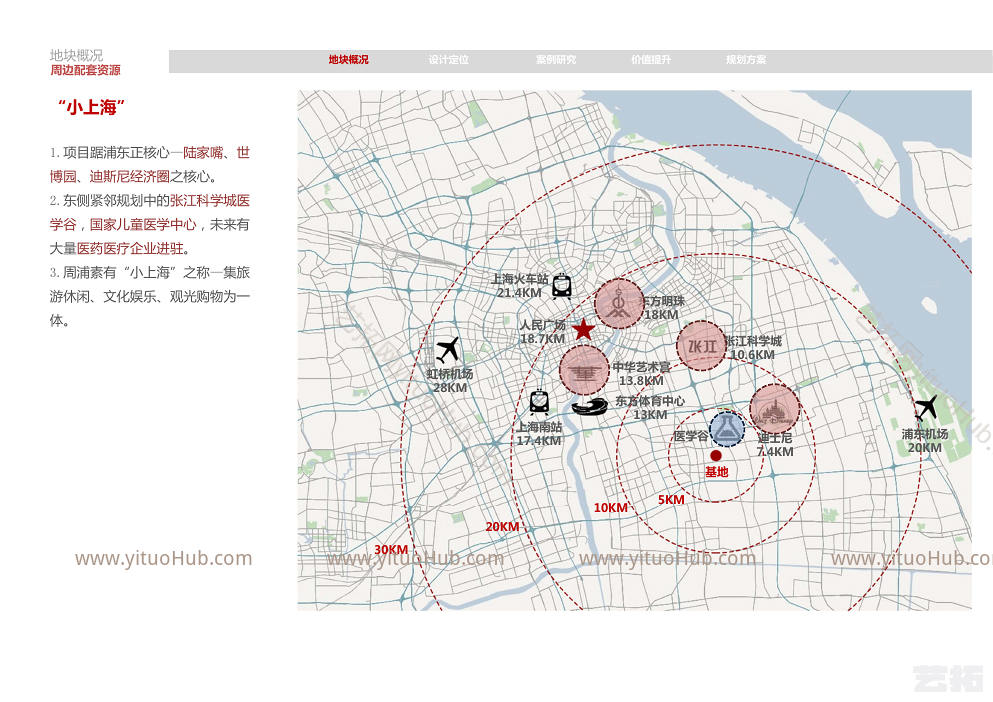The width and height of the screenshot is (993, 702).
Task: Click the 医学谷 map label
Action: [690, 436]
